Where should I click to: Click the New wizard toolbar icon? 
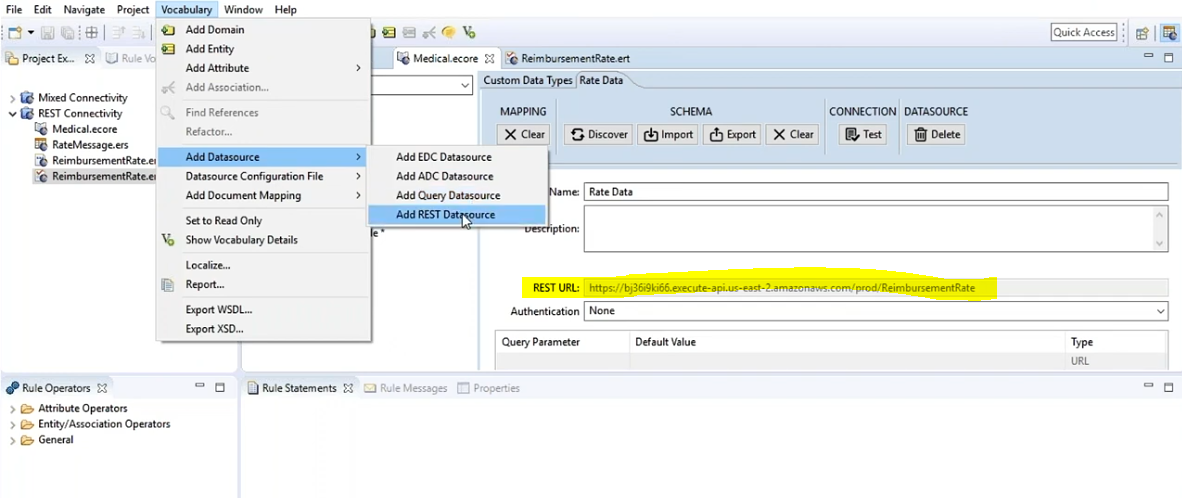(x=14, y=33)
